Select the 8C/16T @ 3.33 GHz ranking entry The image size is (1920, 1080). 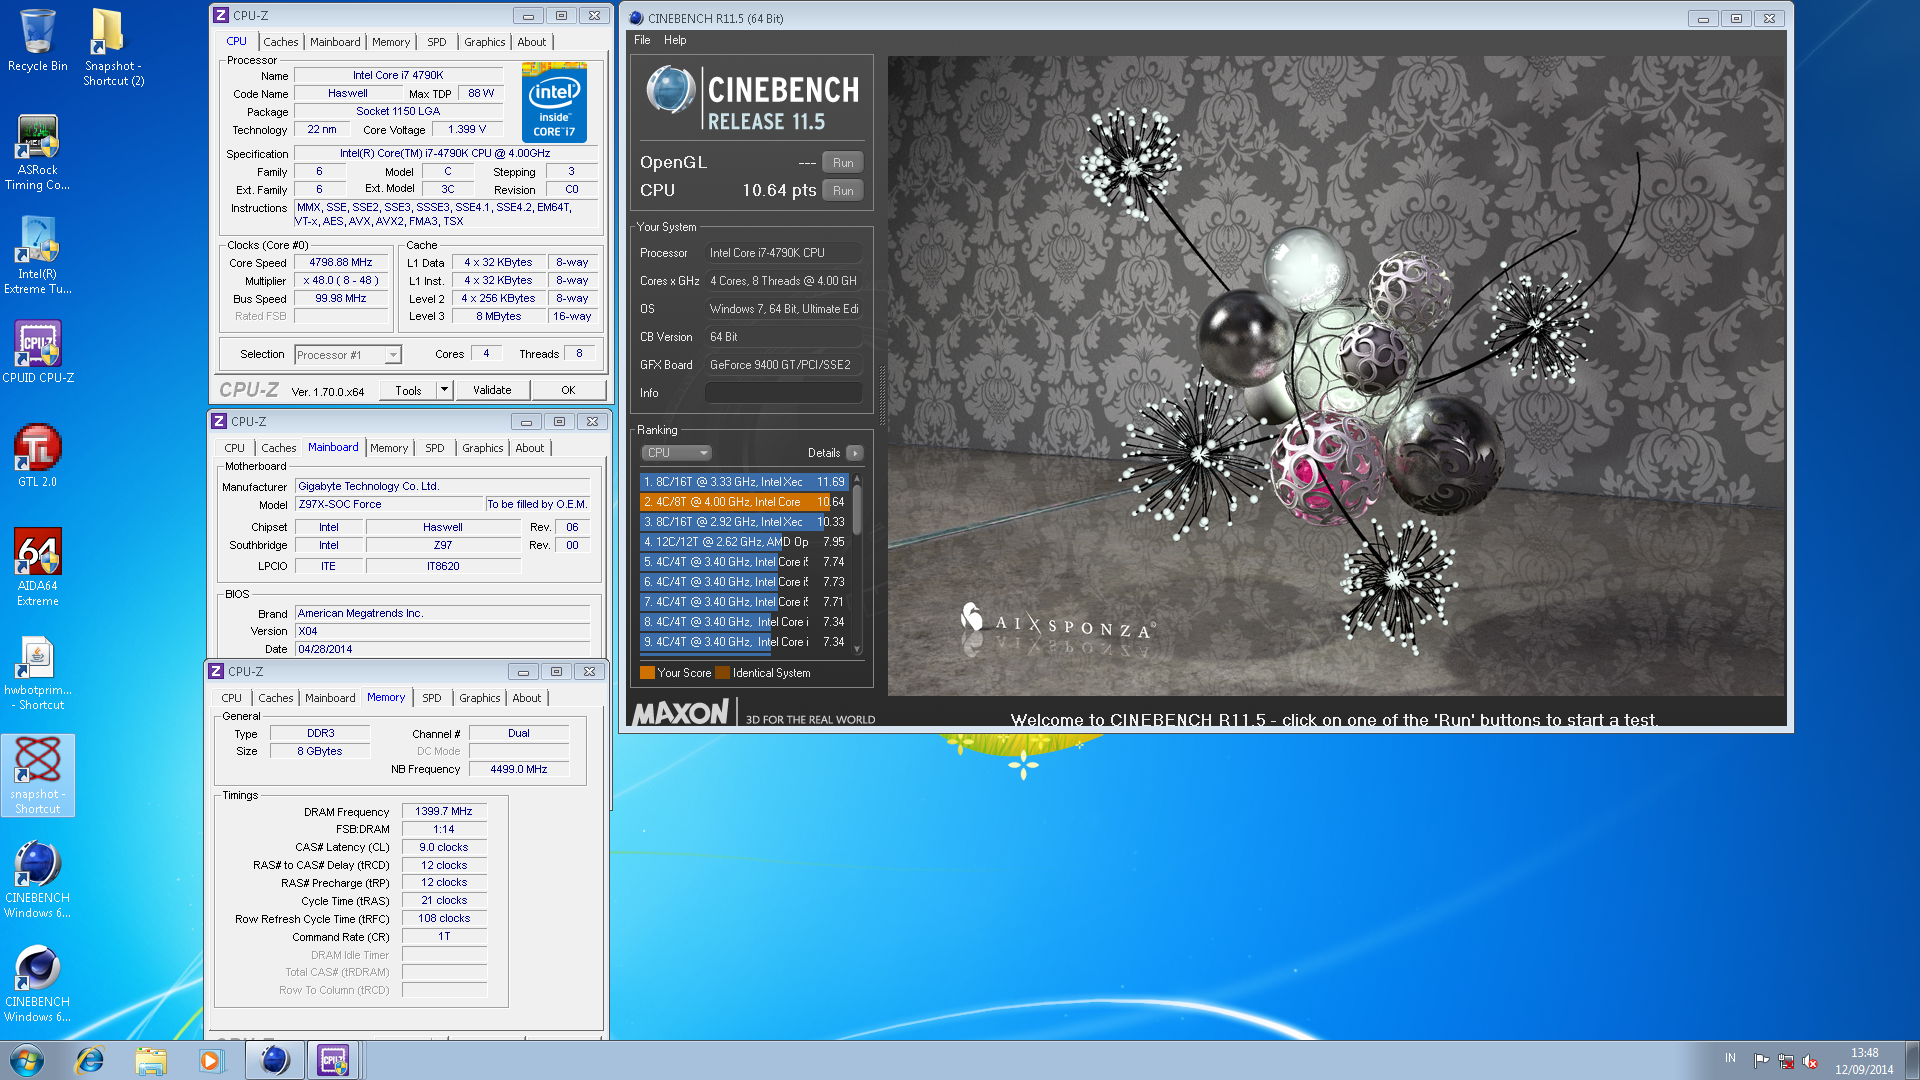pos(744,482)
